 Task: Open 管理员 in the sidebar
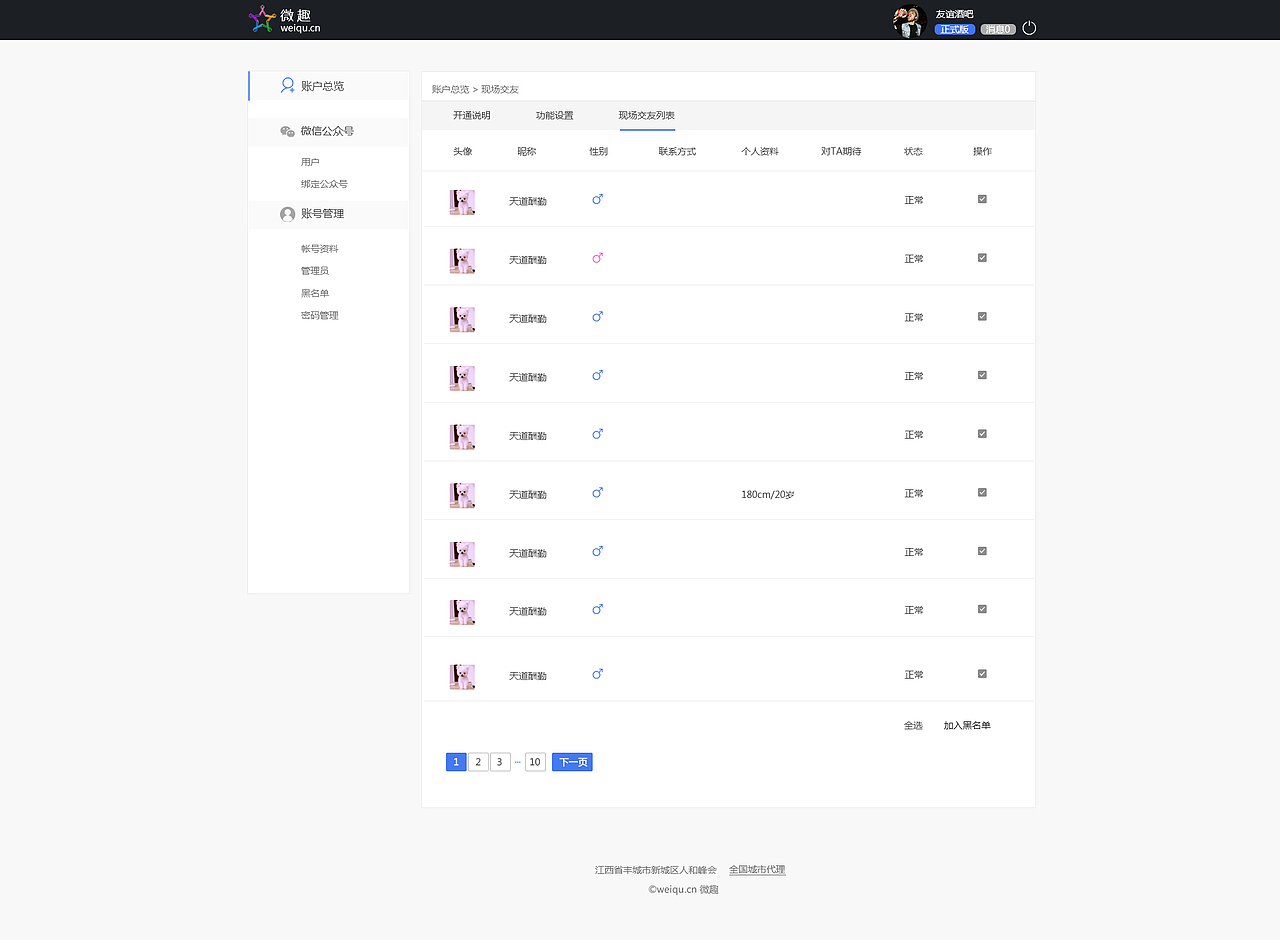314,271
